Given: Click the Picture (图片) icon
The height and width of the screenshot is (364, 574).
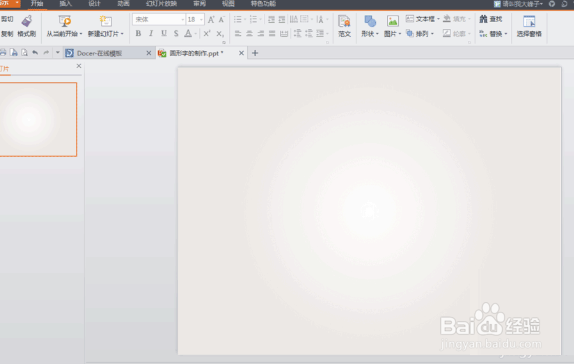Looking at the screenshot, I should [x=392, y=21].
